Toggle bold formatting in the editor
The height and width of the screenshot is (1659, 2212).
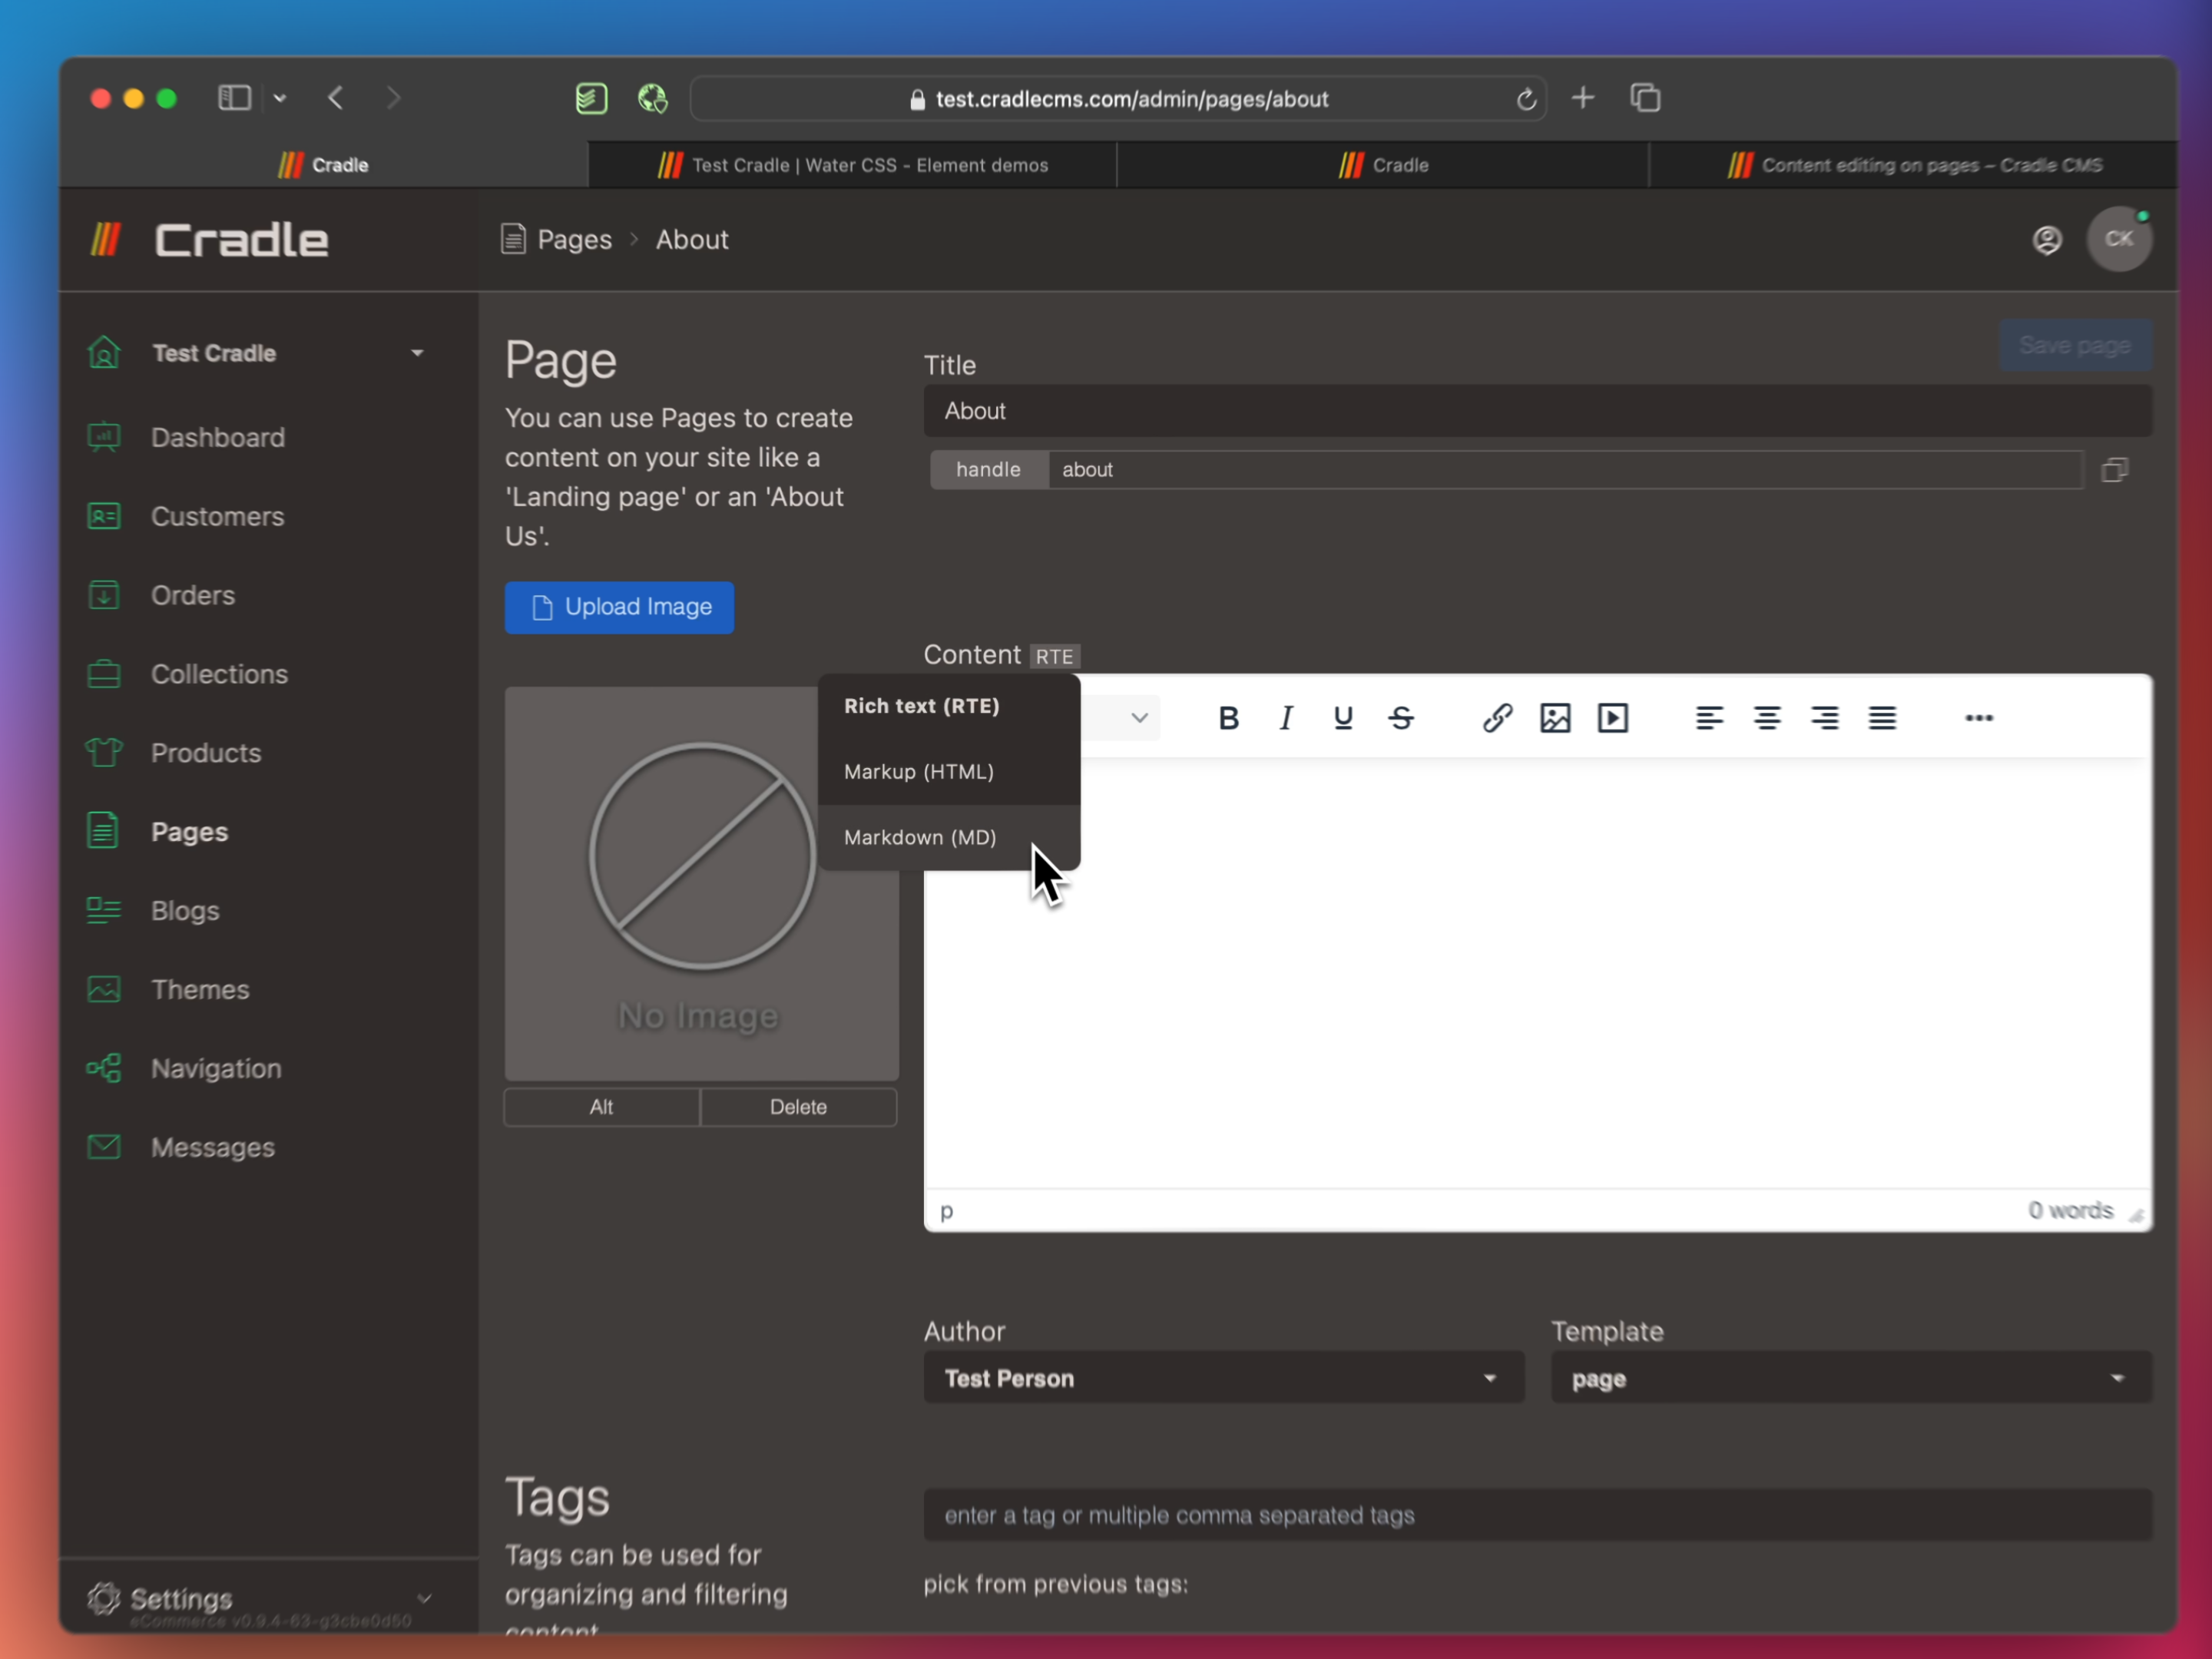click(1228, 718)
